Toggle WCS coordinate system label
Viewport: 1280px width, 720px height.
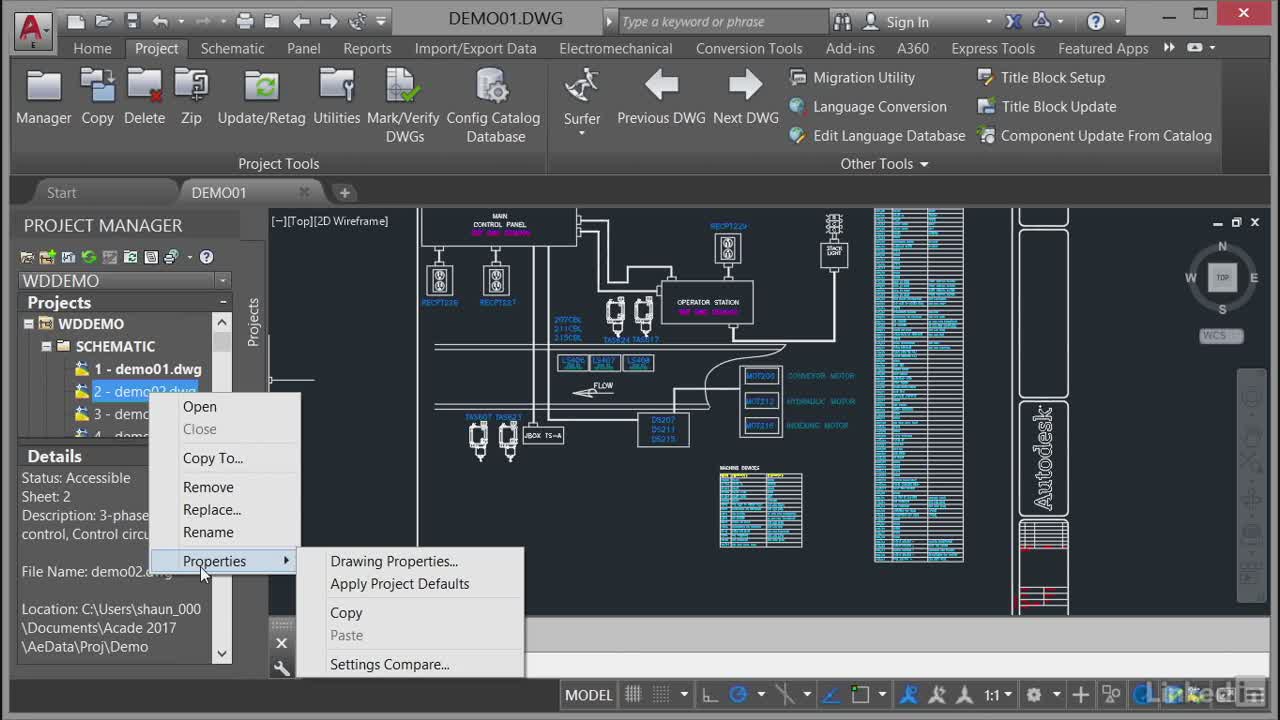pyautogui.click(x=1220, y=336)
